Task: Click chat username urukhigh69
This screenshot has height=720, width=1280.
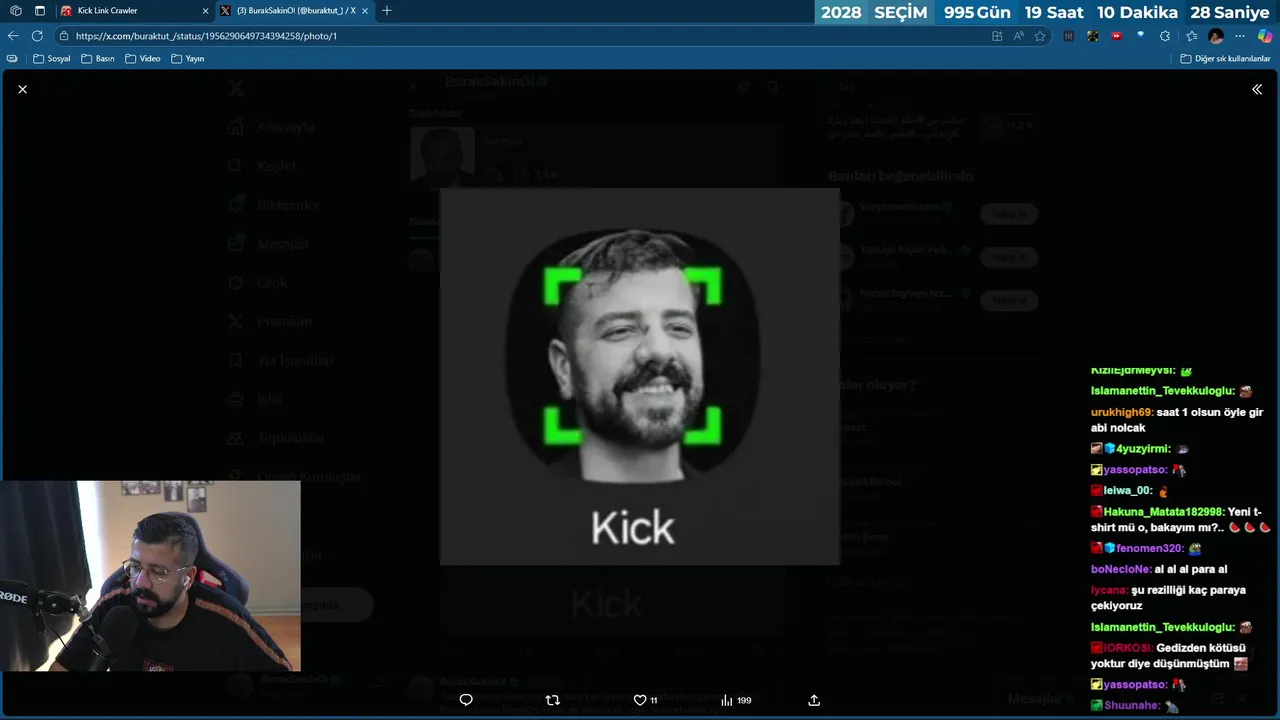Action: pos(1122,412)
